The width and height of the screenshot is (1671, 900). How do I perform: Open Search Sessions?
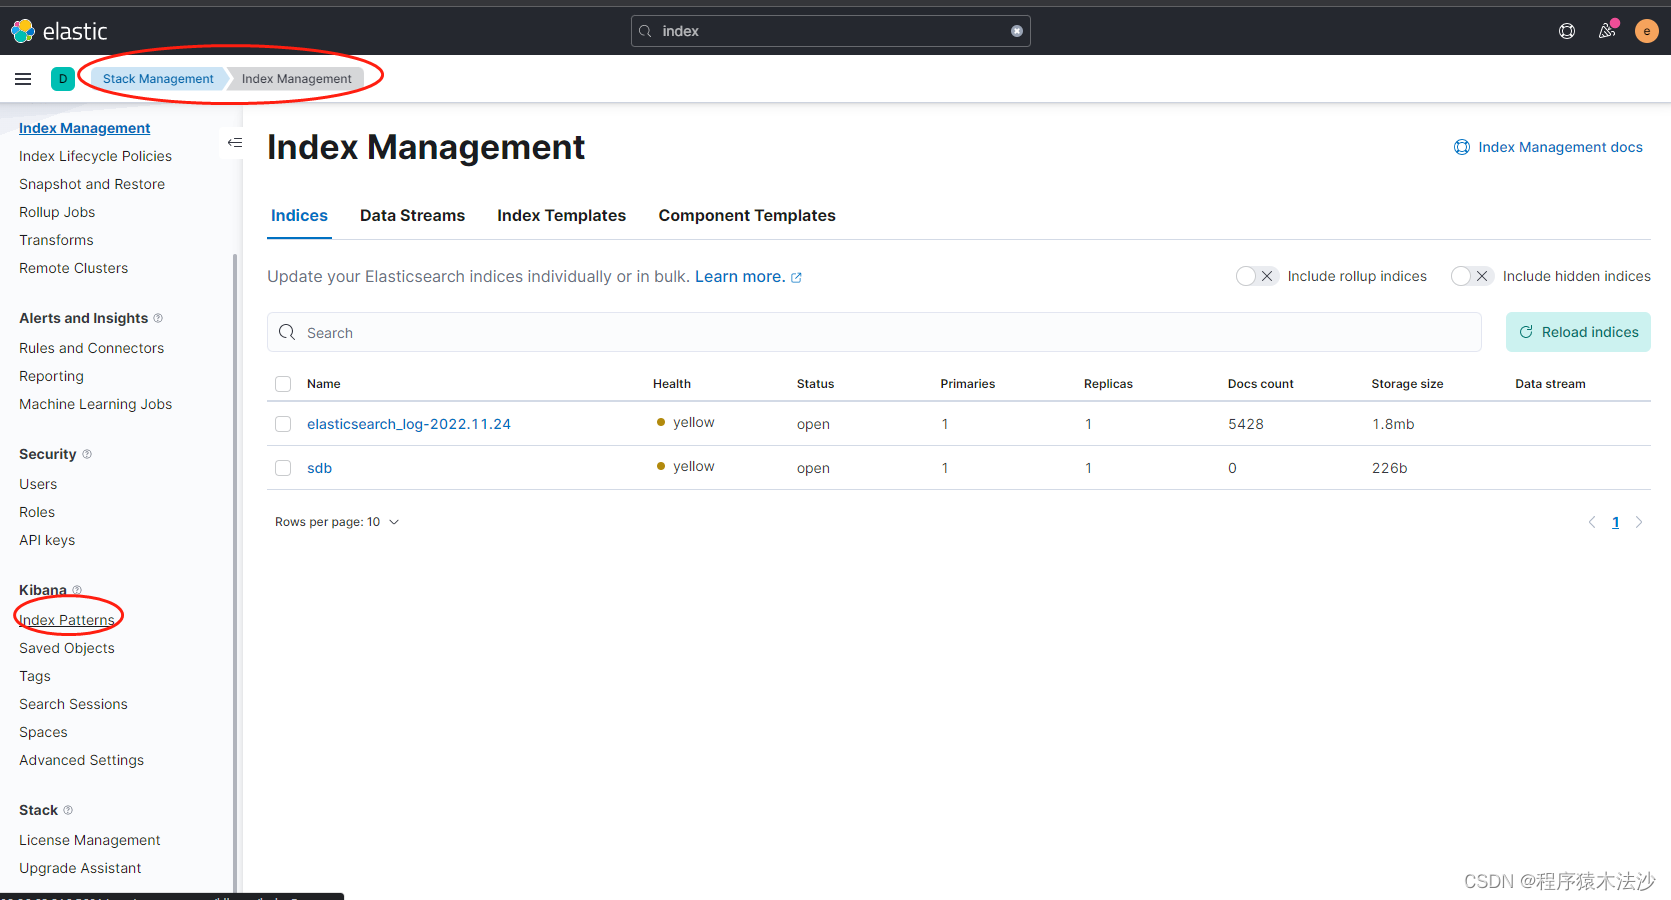[x=73, y=704]
